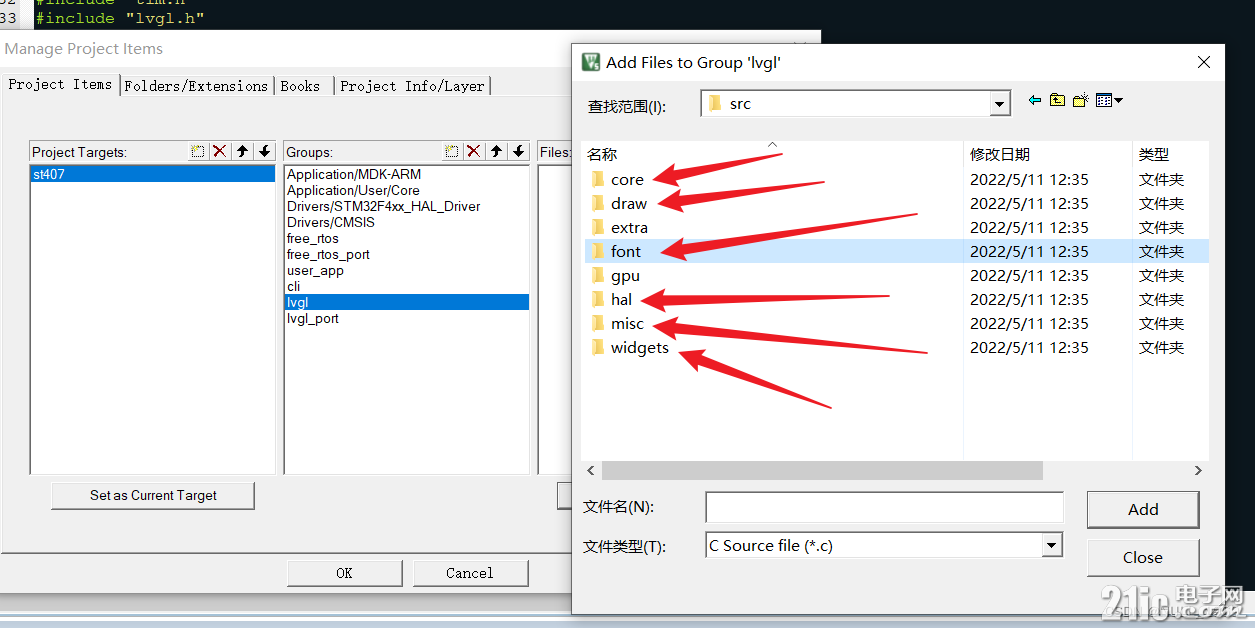This screenshot has height=628, width=1255.
Task: Create a new folder in src
Action: tap(1080, 100)
